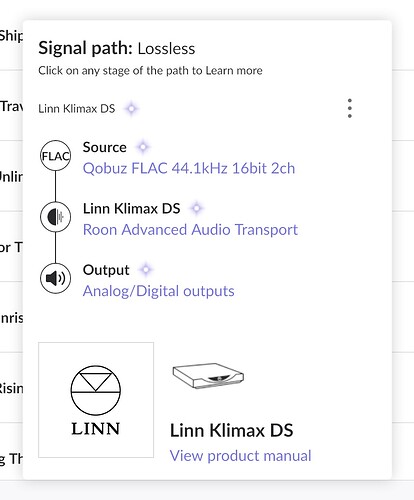The width and height of the screenshot is (414, 500).
Task: Open Roon Advanced Audio Transport link
Action: pyautogui.click(x=190, y=230)
